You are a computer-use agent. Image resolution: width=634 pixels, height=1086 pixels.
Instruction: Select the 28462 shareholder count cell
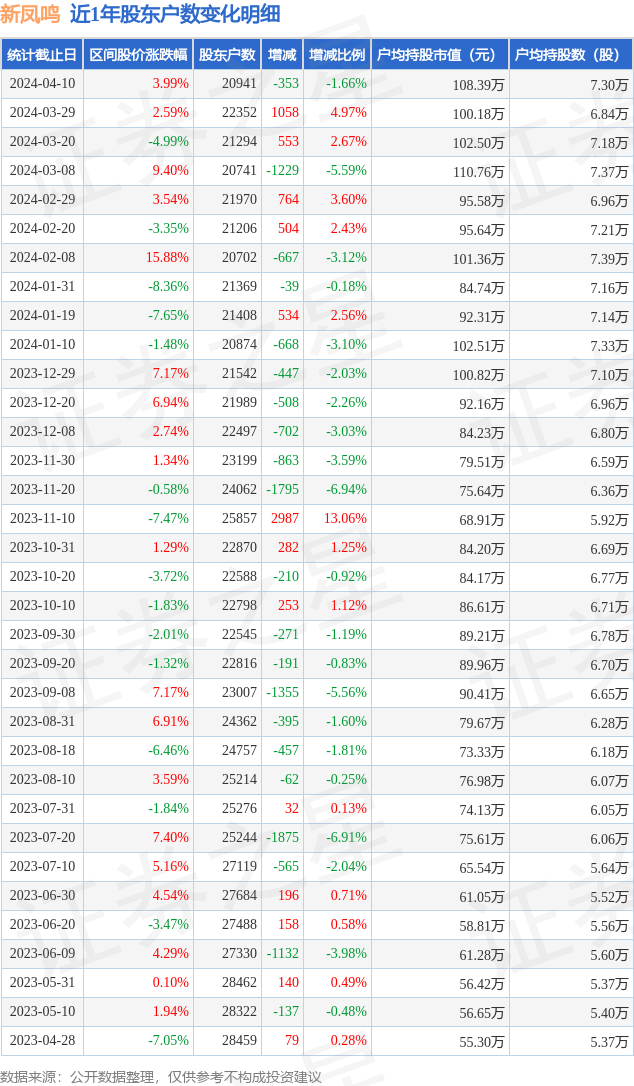click(239, 983)
